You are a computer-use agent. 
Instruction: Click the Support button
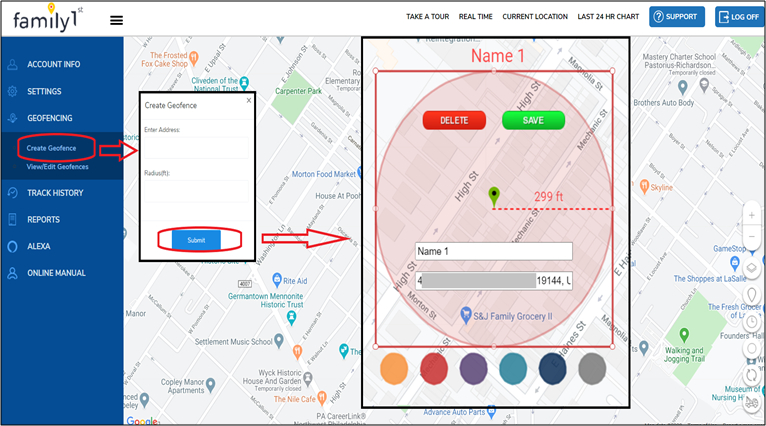(x=677, y=17)
